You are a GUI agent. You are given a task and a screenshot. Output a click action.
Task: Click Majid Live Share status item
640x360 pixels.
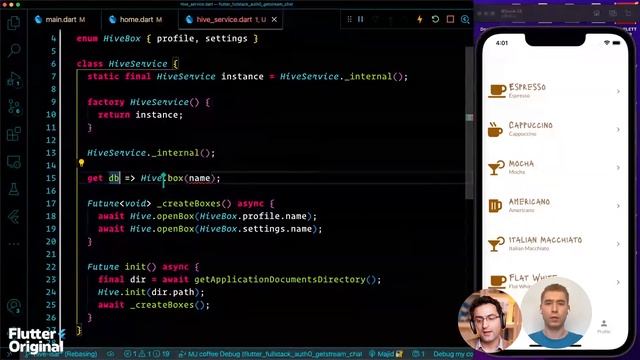click(386, 354)
